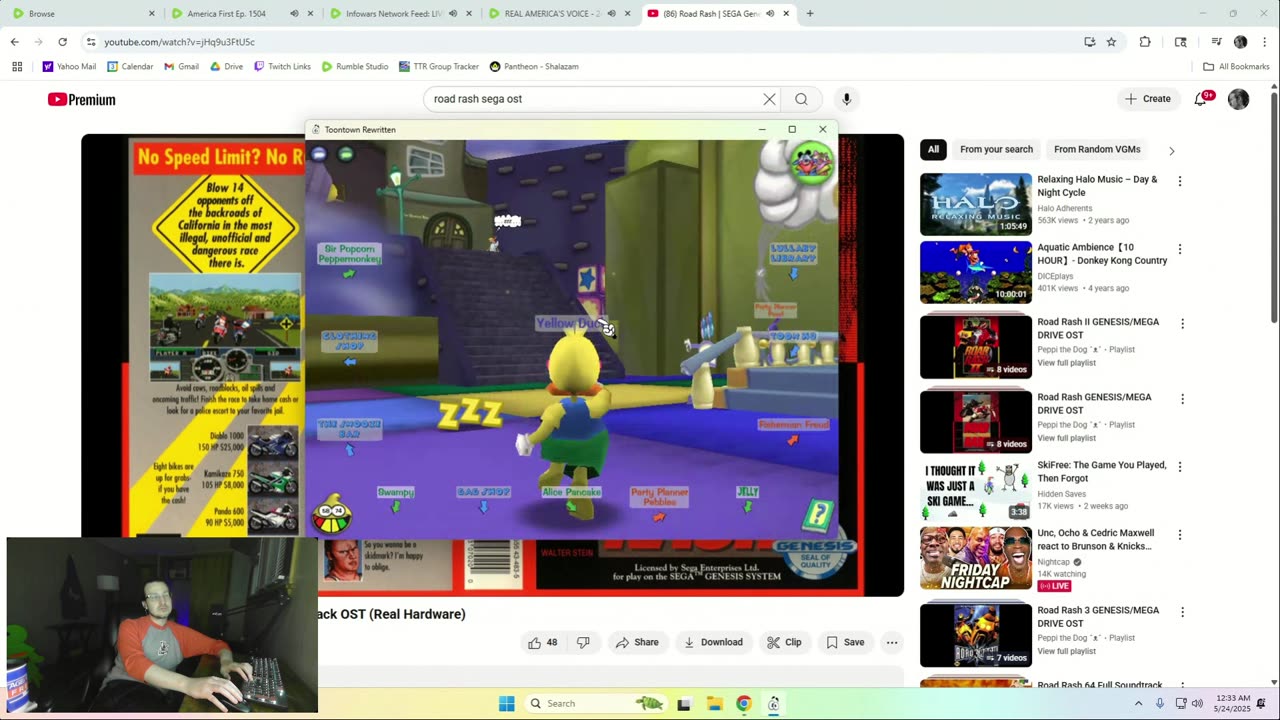Like the video with thumbs up
Image resolution: width=1280 pixels, height=720 pixels.
[x=543, y=642]
